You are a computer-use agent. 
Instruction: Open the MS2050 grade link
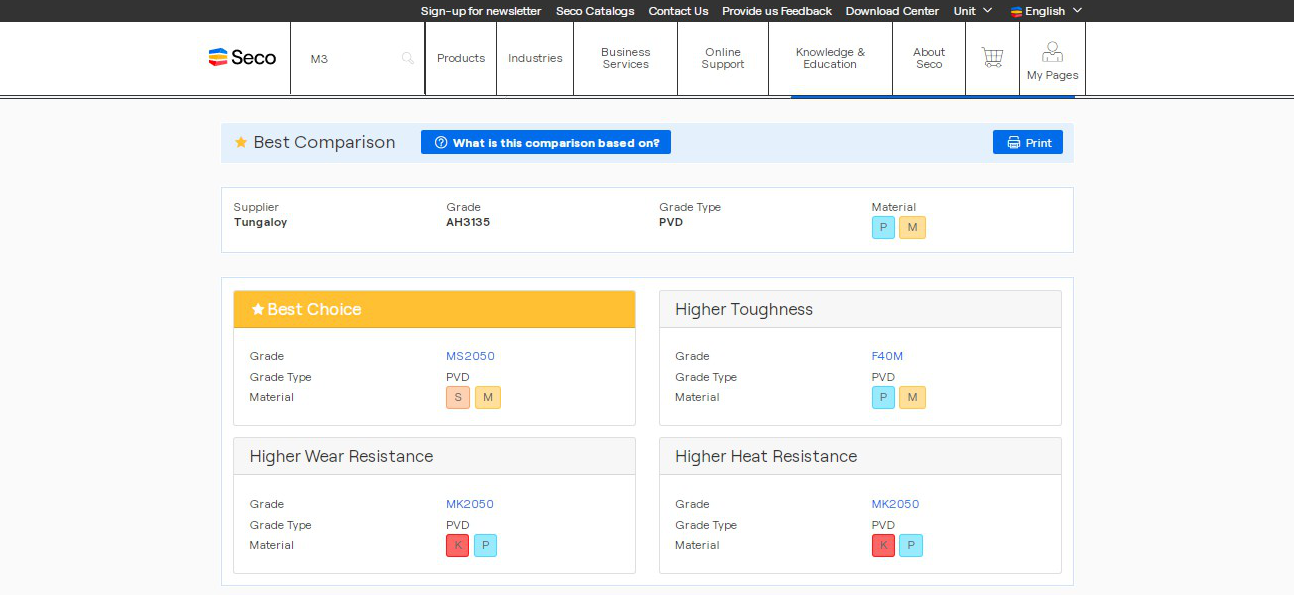point(470,356)
